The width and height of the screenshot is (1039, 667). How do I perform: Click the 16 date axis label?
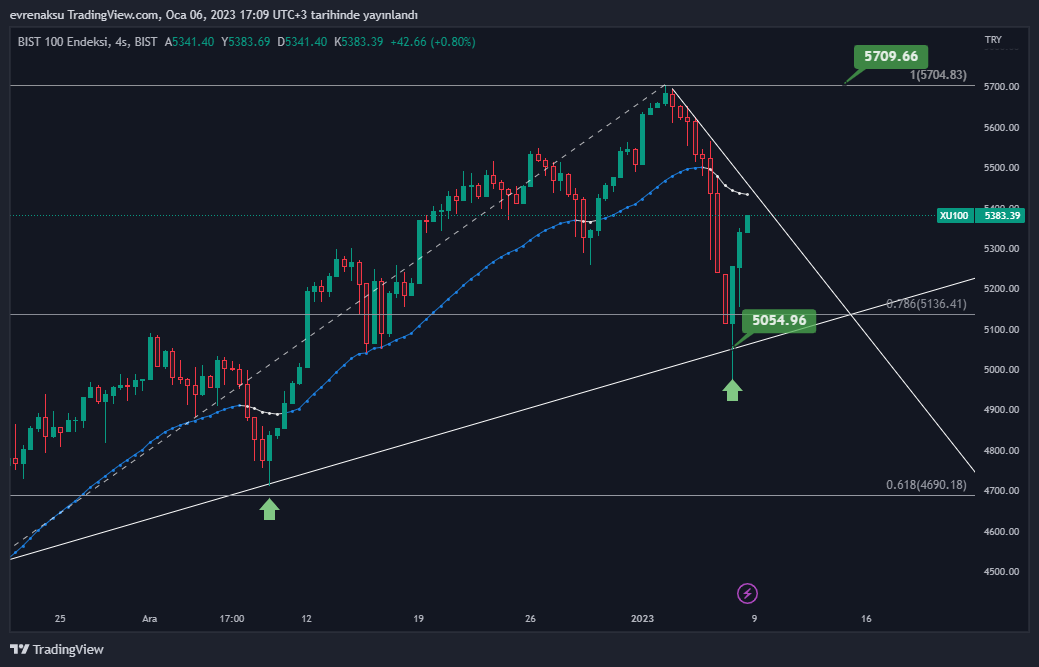click(x=866, y=619)
